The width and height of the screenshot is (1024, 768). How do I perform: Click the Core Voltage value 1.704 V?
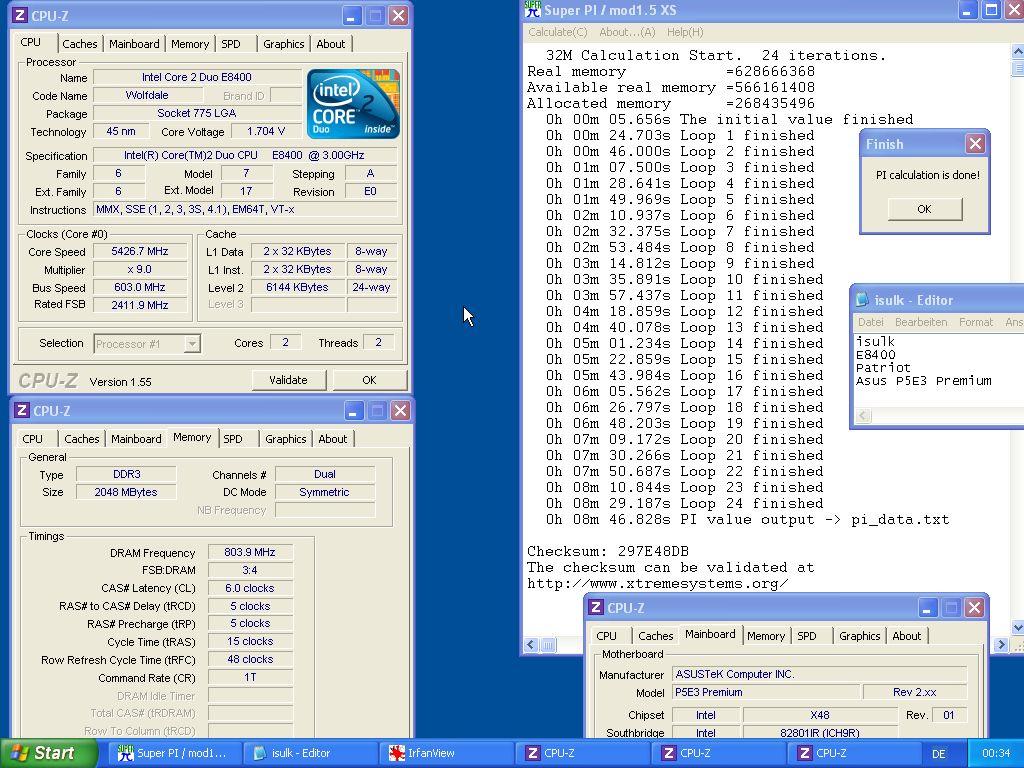[266, 131]
